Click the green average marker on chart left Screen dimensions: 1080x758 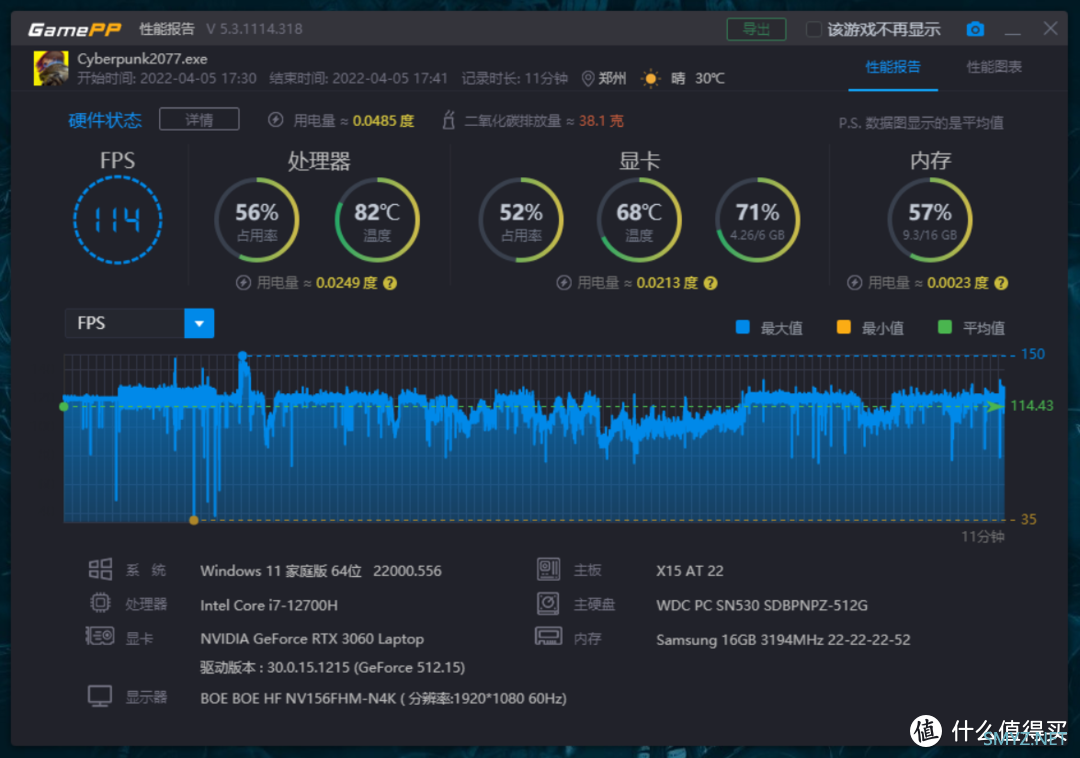tap(64, 406)
